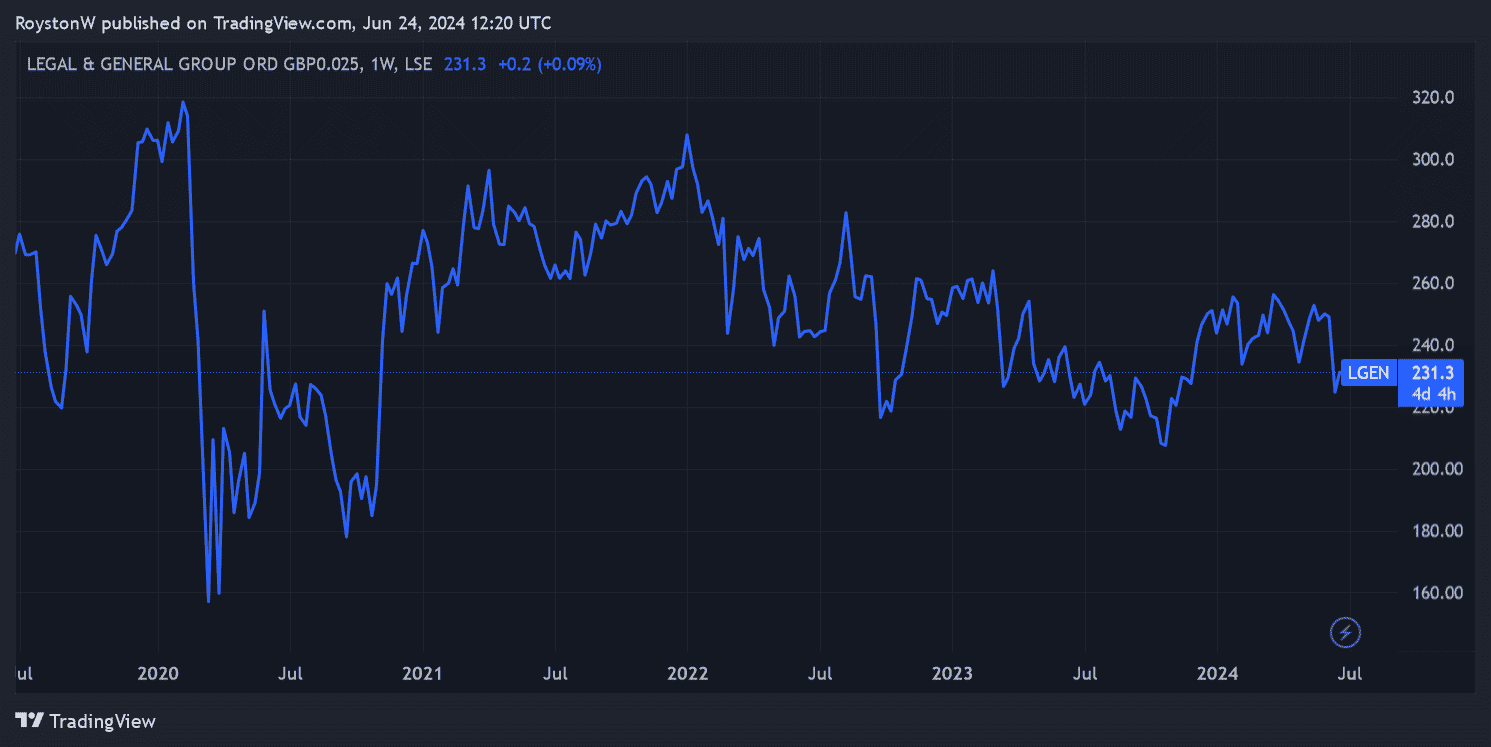Click the 2024 marker on time axis

click(x=1216, y=673)
